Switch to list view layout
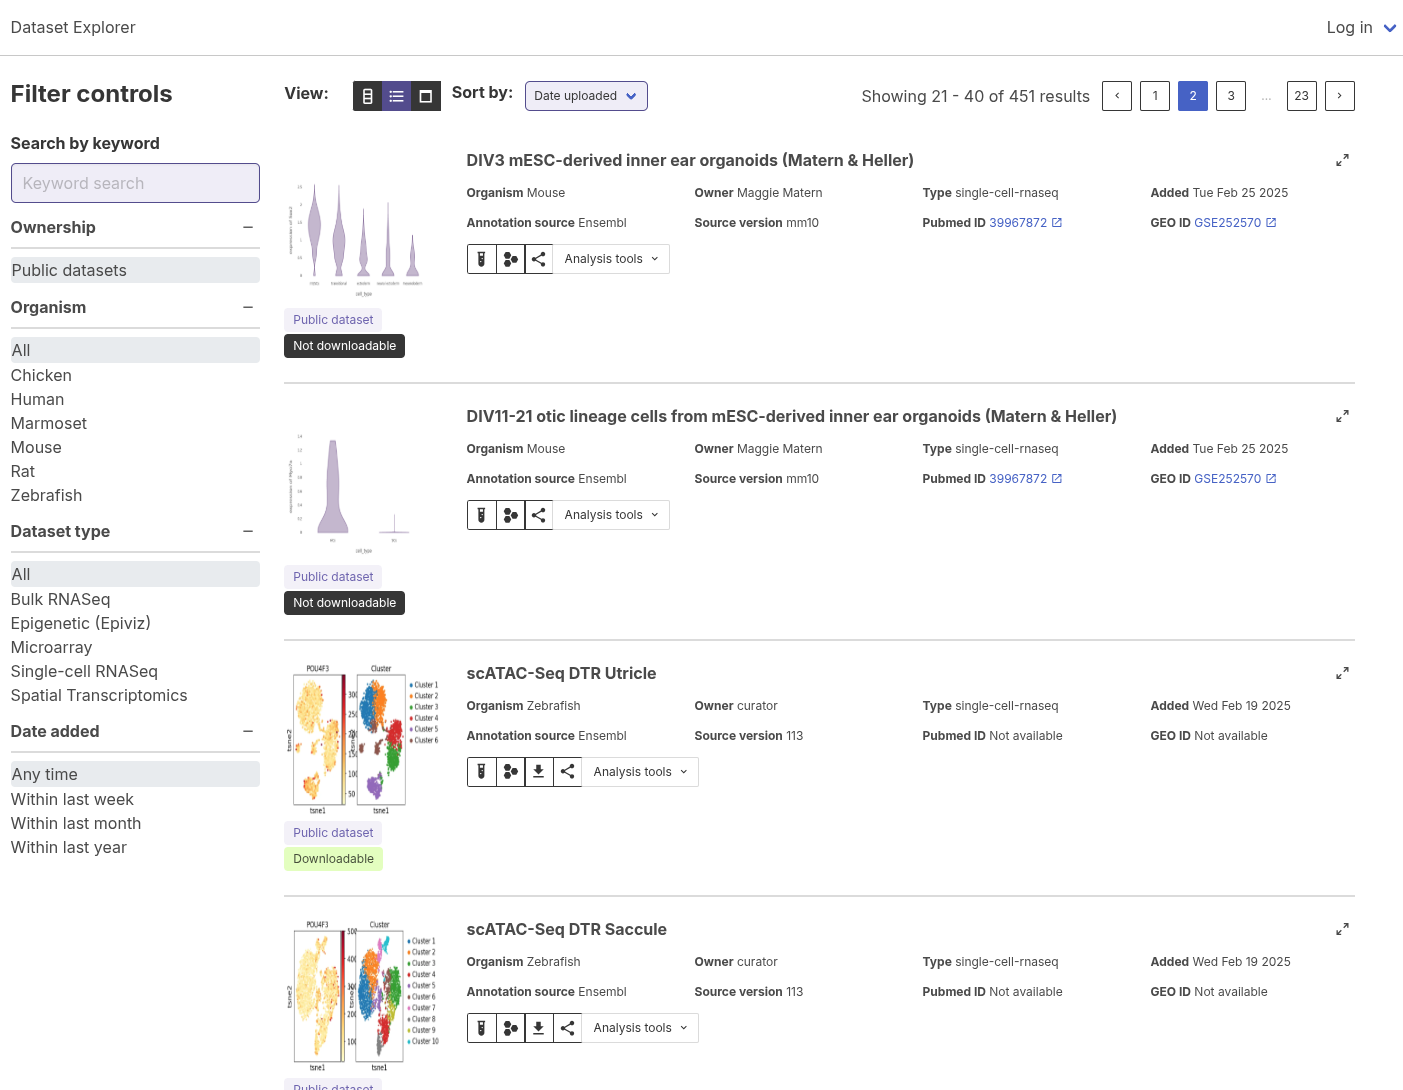The height and width of the screenshot is (1090, 1403). (396, 96)
